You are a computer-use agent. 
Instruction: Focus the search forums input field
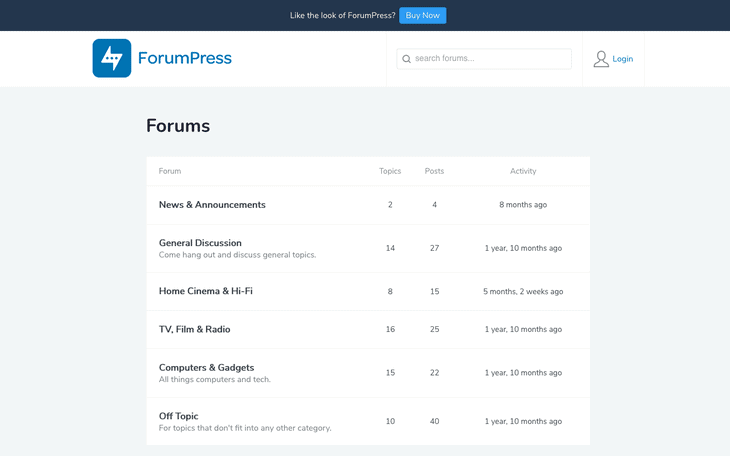tap(490, 59)
